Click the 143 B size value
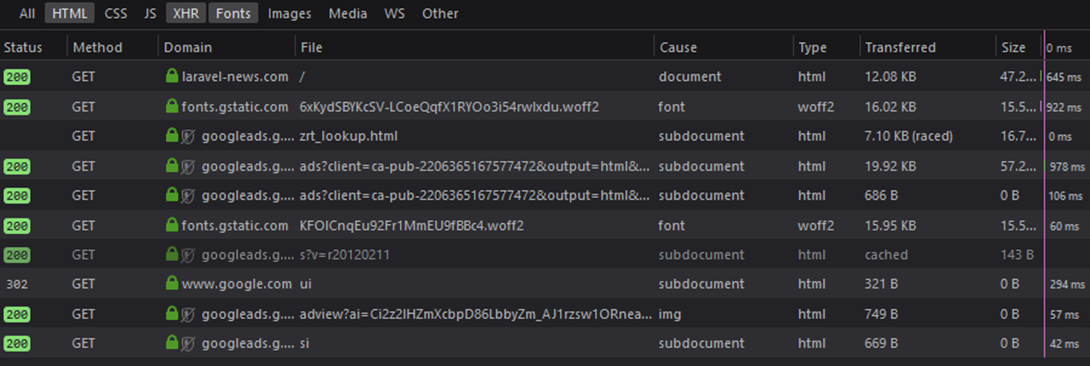This screenshot has width=1090, height=366. tap(1016, 255)
